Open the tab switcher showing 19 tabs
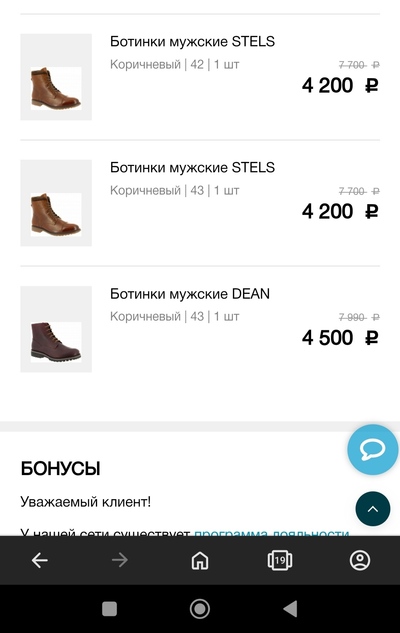Viewport: 400px width, 633px height. (280, 560)
